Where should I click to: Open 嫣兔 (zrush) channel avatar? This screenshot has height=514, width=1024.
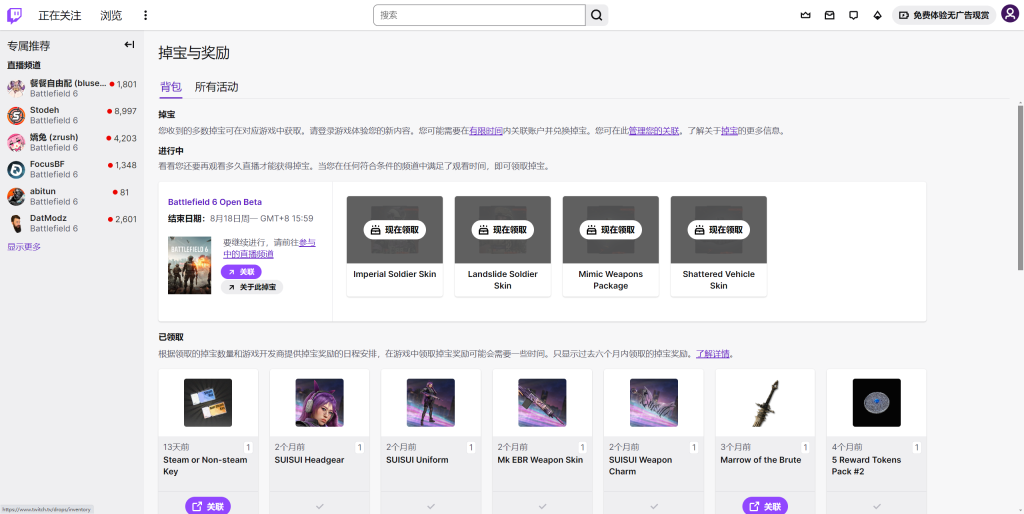point(16,142)
